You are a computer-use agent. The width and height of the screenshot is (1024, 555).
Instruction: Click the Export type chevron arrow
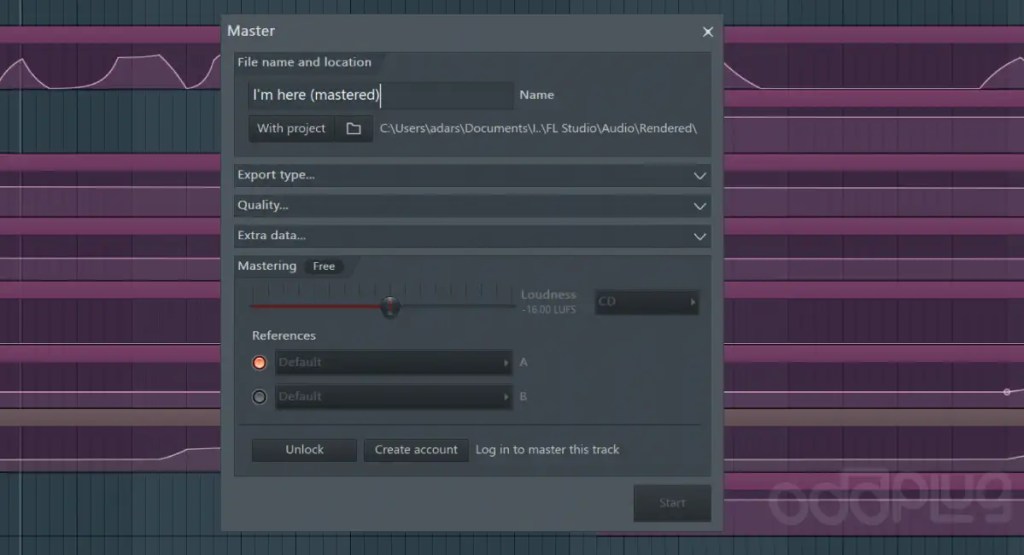click(699, 176)
